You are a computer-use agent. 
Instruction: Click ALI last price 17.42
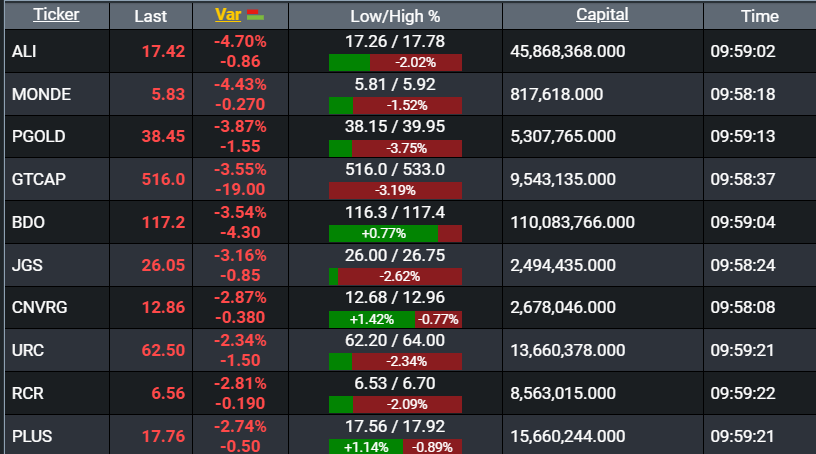[163, 52]
